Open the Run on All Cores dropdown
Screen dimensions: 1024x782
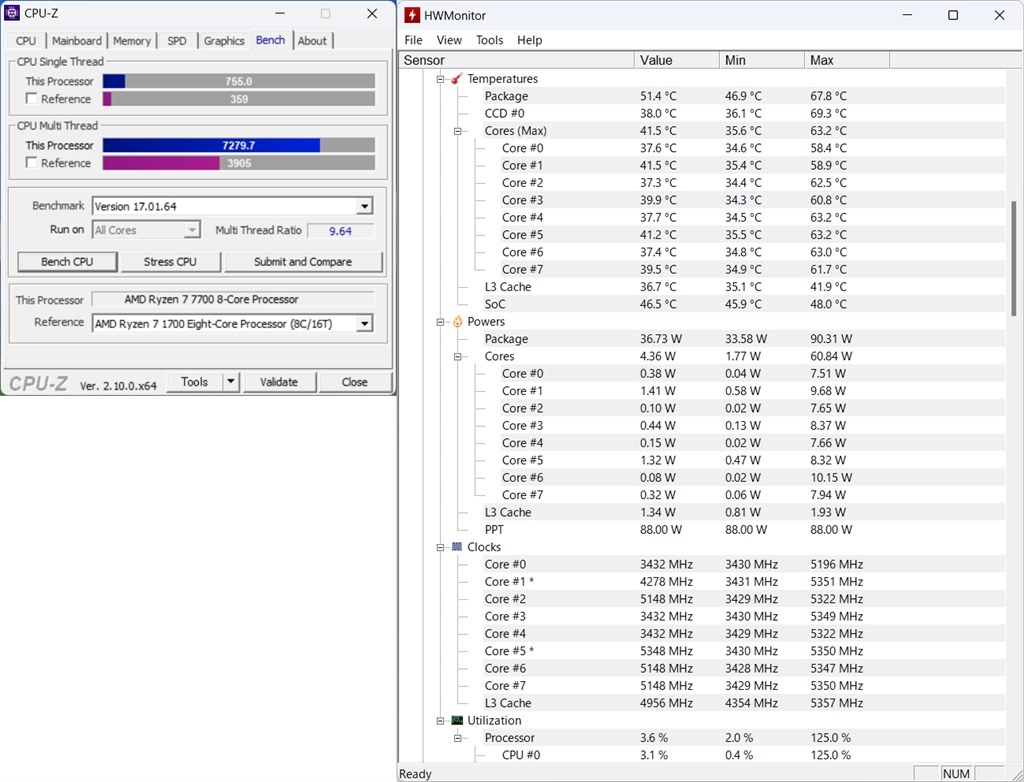point(191,230)
